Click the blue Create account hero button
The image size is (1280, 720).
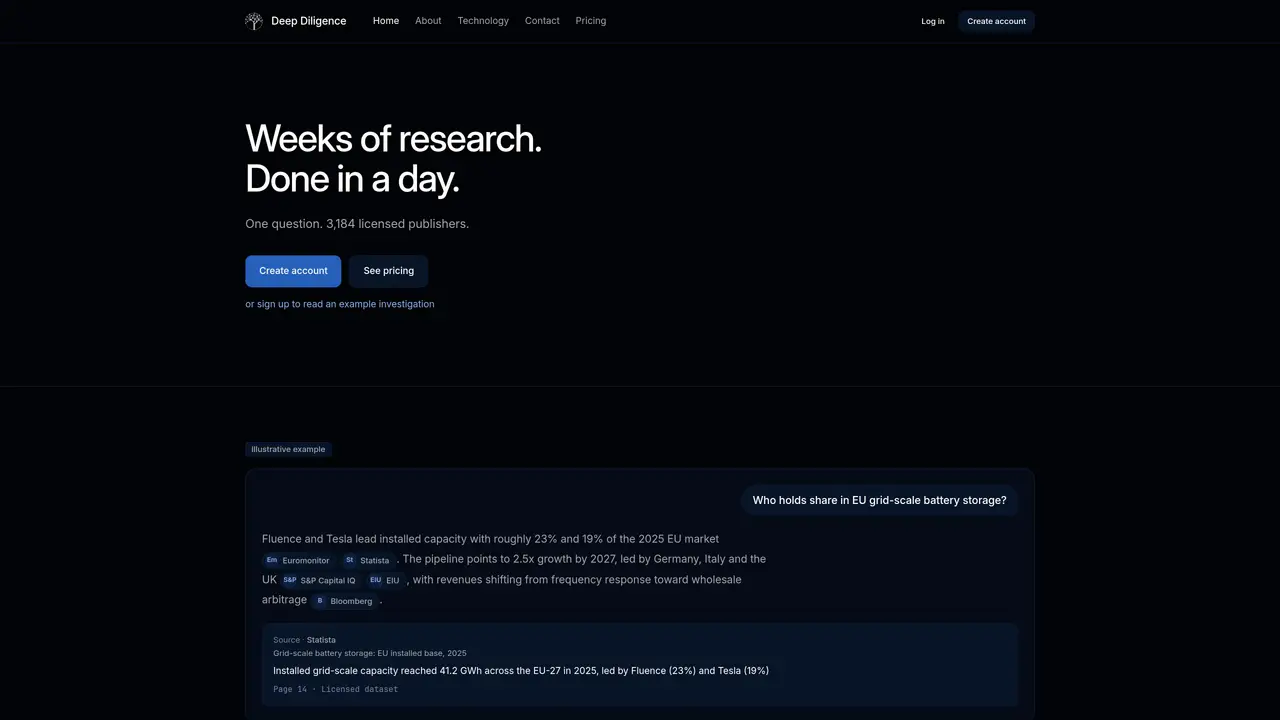(x=293, y=271)
